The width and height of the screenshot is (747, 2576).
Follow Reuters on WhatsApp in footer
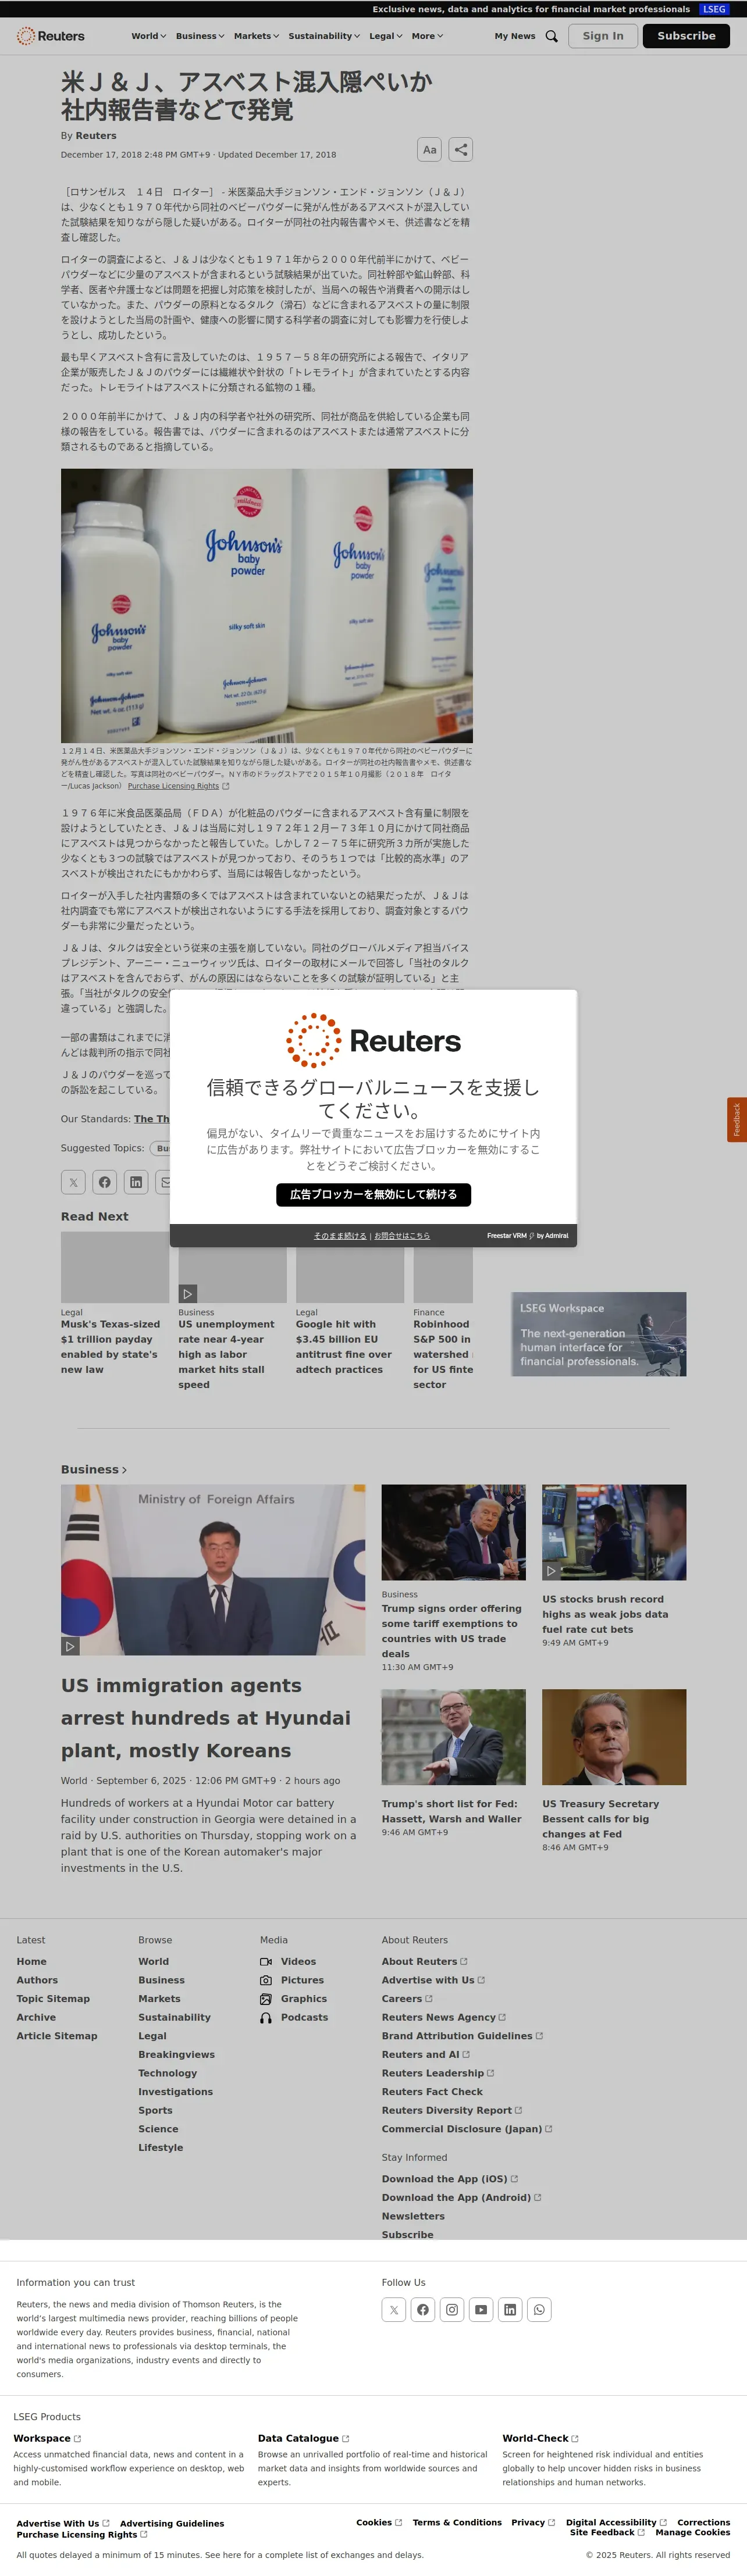539,2310
